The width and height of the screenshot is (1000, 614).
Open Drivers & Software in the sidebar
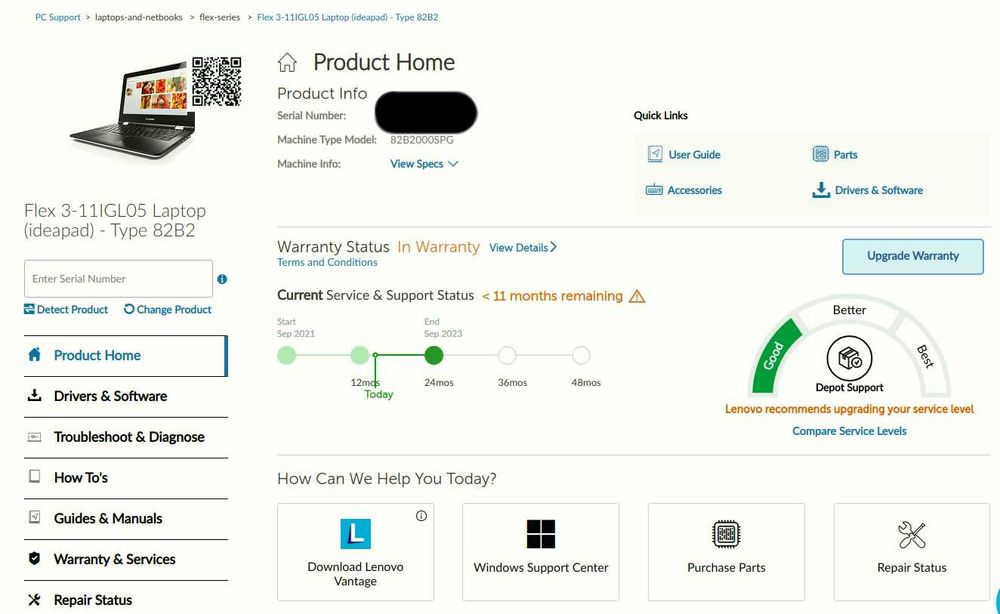(x=110, y=396)
